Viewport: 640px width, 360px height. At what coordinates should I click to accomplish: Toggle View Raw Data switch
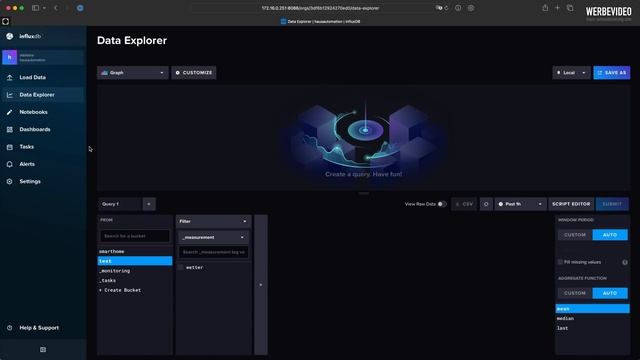coord(442,204)
